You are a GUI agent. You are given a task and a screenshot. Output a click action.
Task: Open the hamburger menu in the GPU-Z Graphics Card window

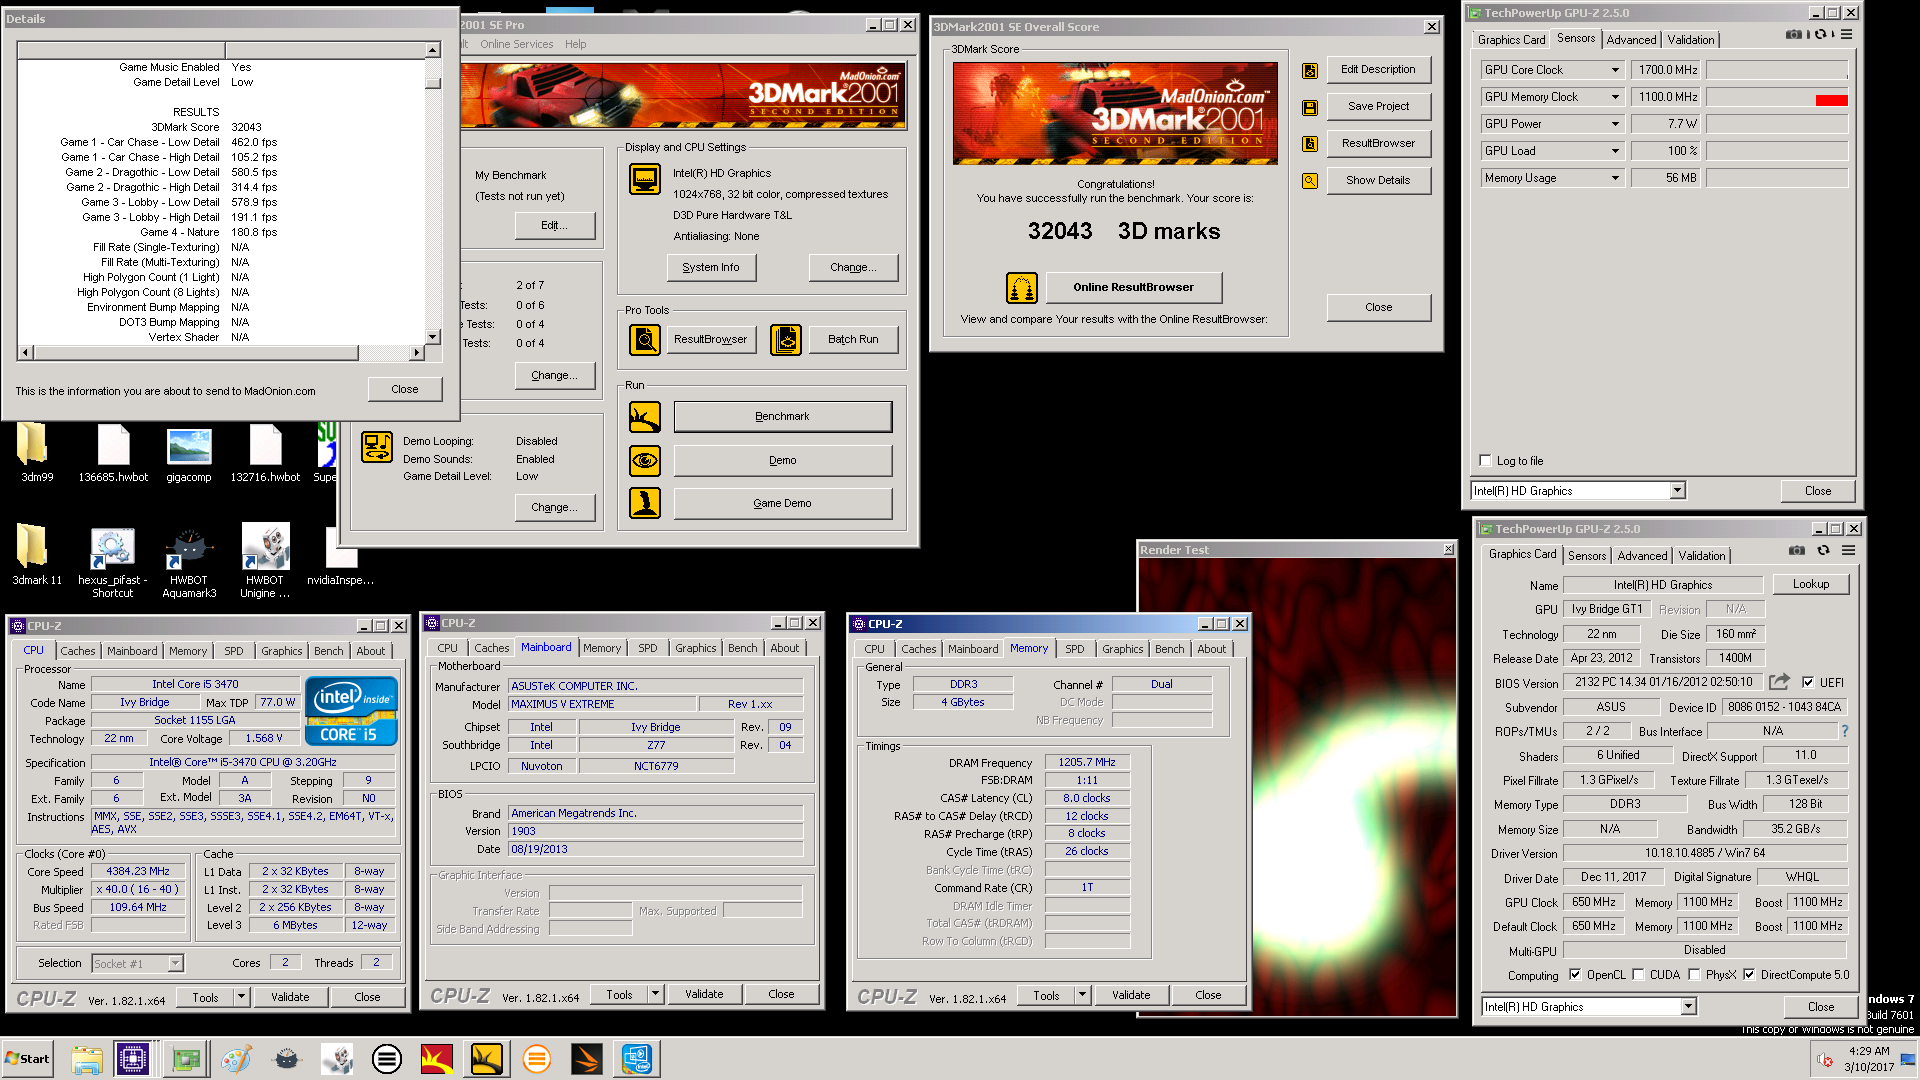click(x=1849, y=551)
